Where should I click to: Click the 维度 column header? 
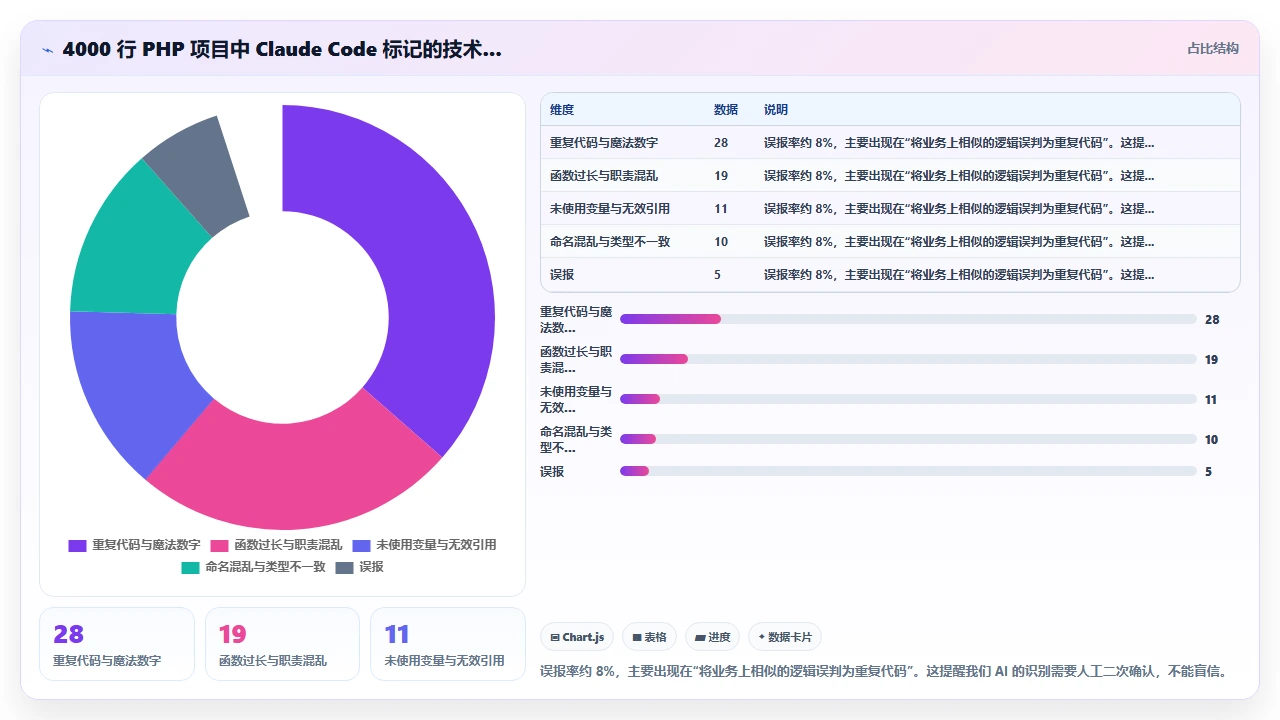coord(562,110)
